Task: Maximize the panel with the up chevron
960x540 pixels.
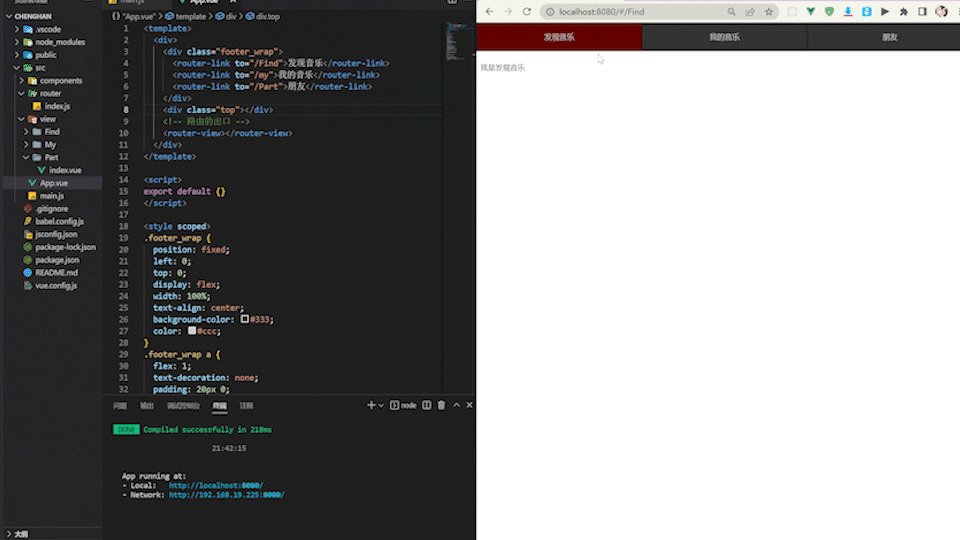Action: click(456, 405)
